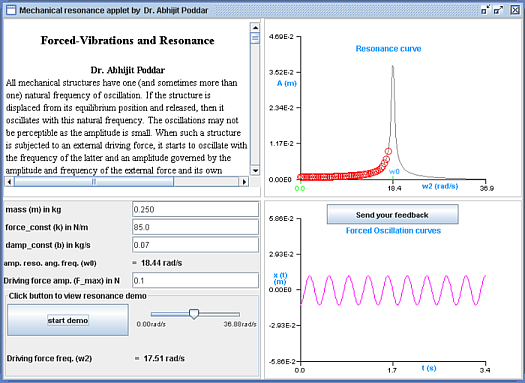This screenshot has height=383, width=525.
Task: Click the 0.00rad/s slider minimum label
Action: [x=151, y=324]
